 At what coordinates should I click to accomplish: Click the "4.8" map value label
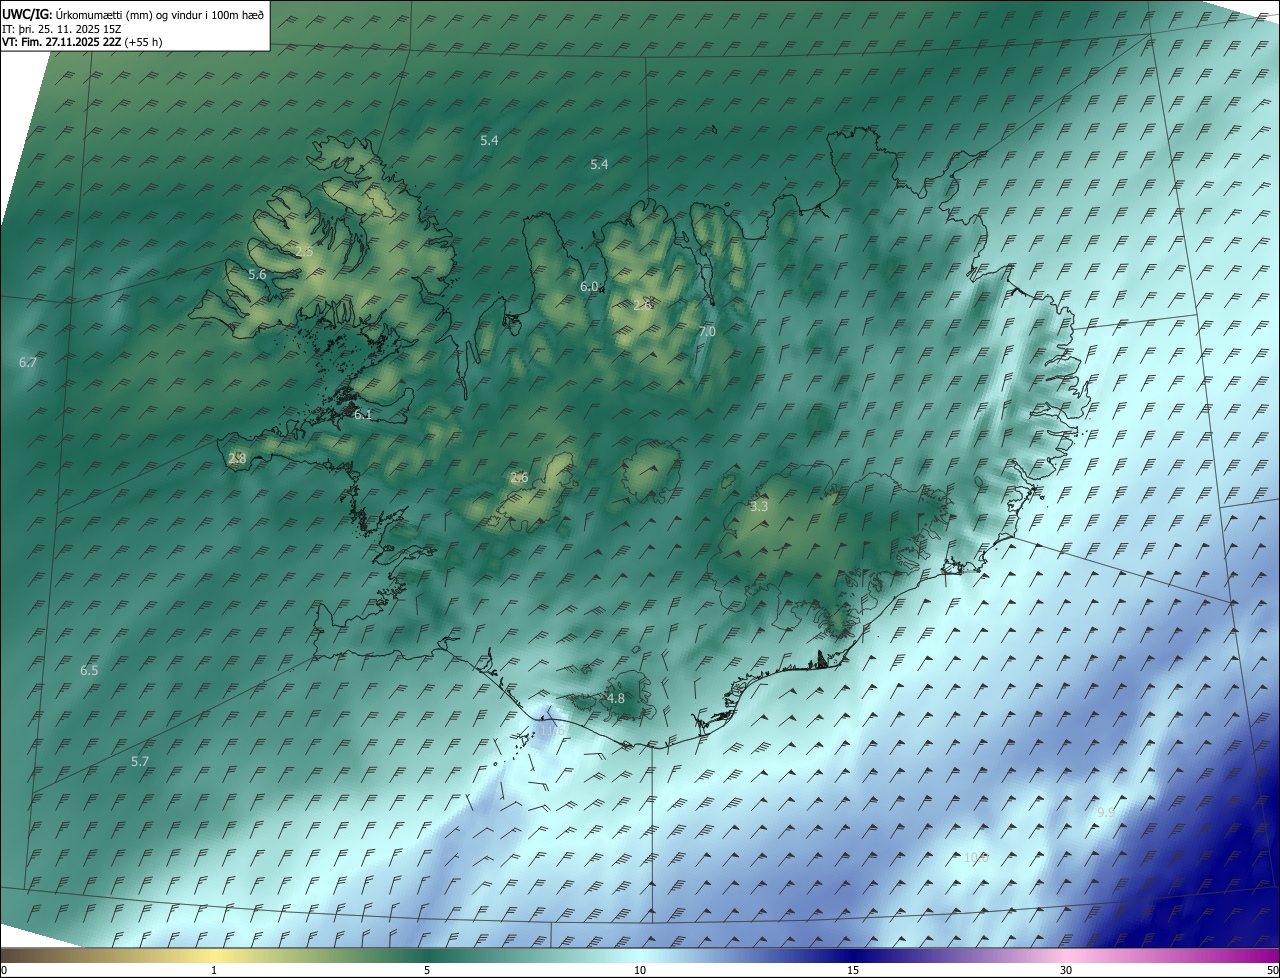[616, 698]
